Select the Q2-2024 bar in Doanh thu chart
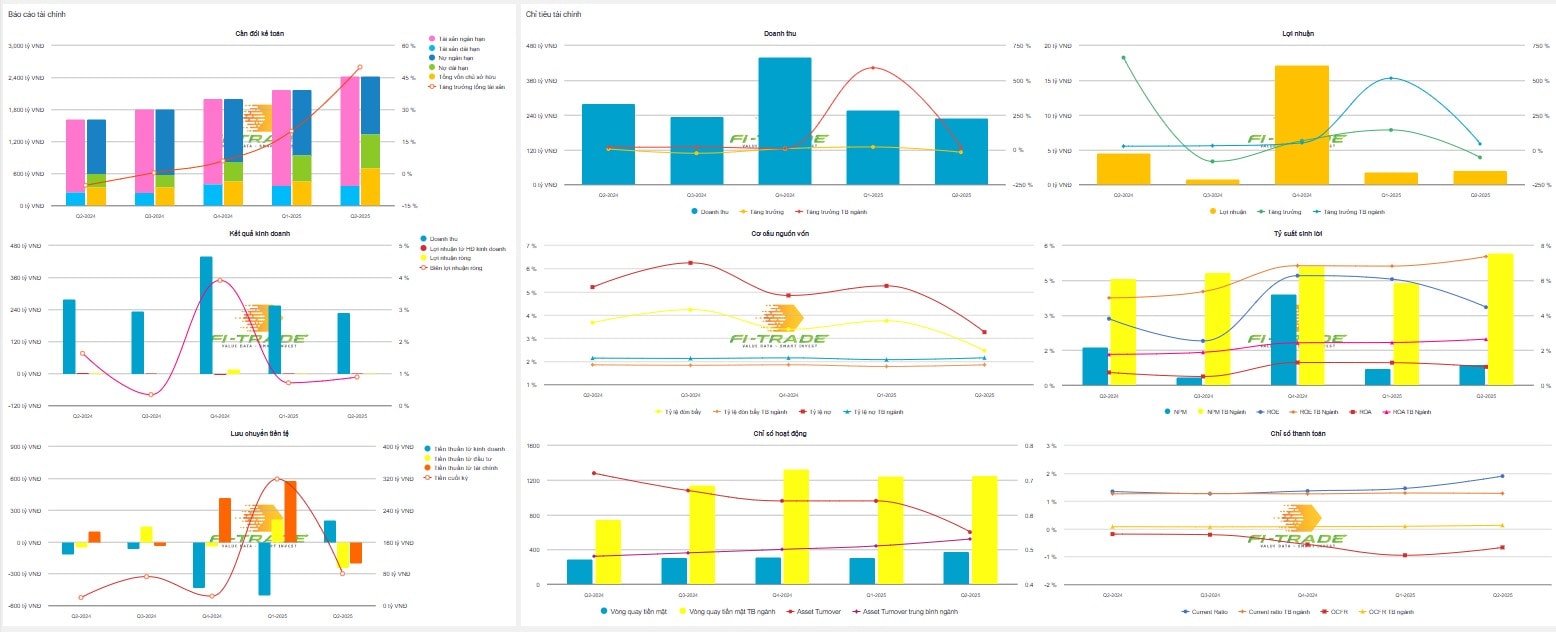 [x=608, y=144]
